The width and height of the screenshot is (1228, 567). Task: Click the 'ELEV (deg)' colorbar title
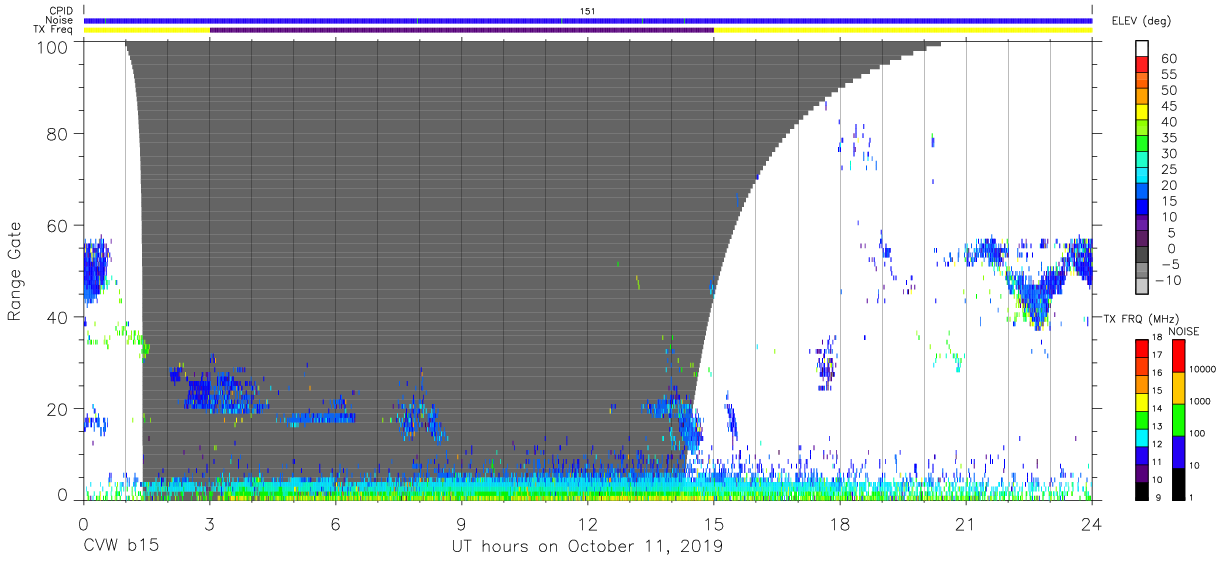(x=1141, y=20)
